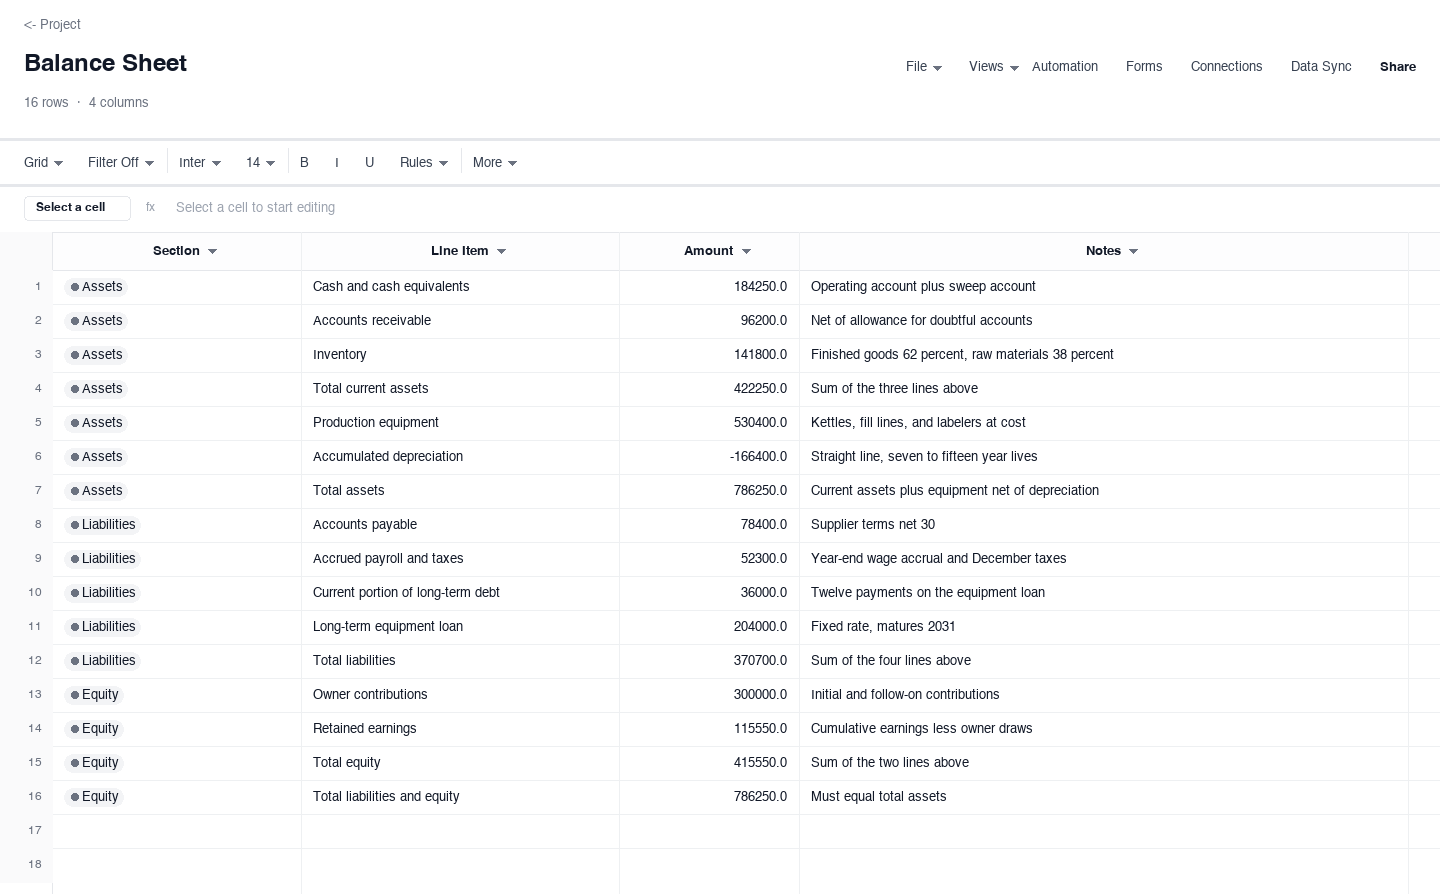
Task: Open Data Sync
Action: click(x=1321, y=66)
